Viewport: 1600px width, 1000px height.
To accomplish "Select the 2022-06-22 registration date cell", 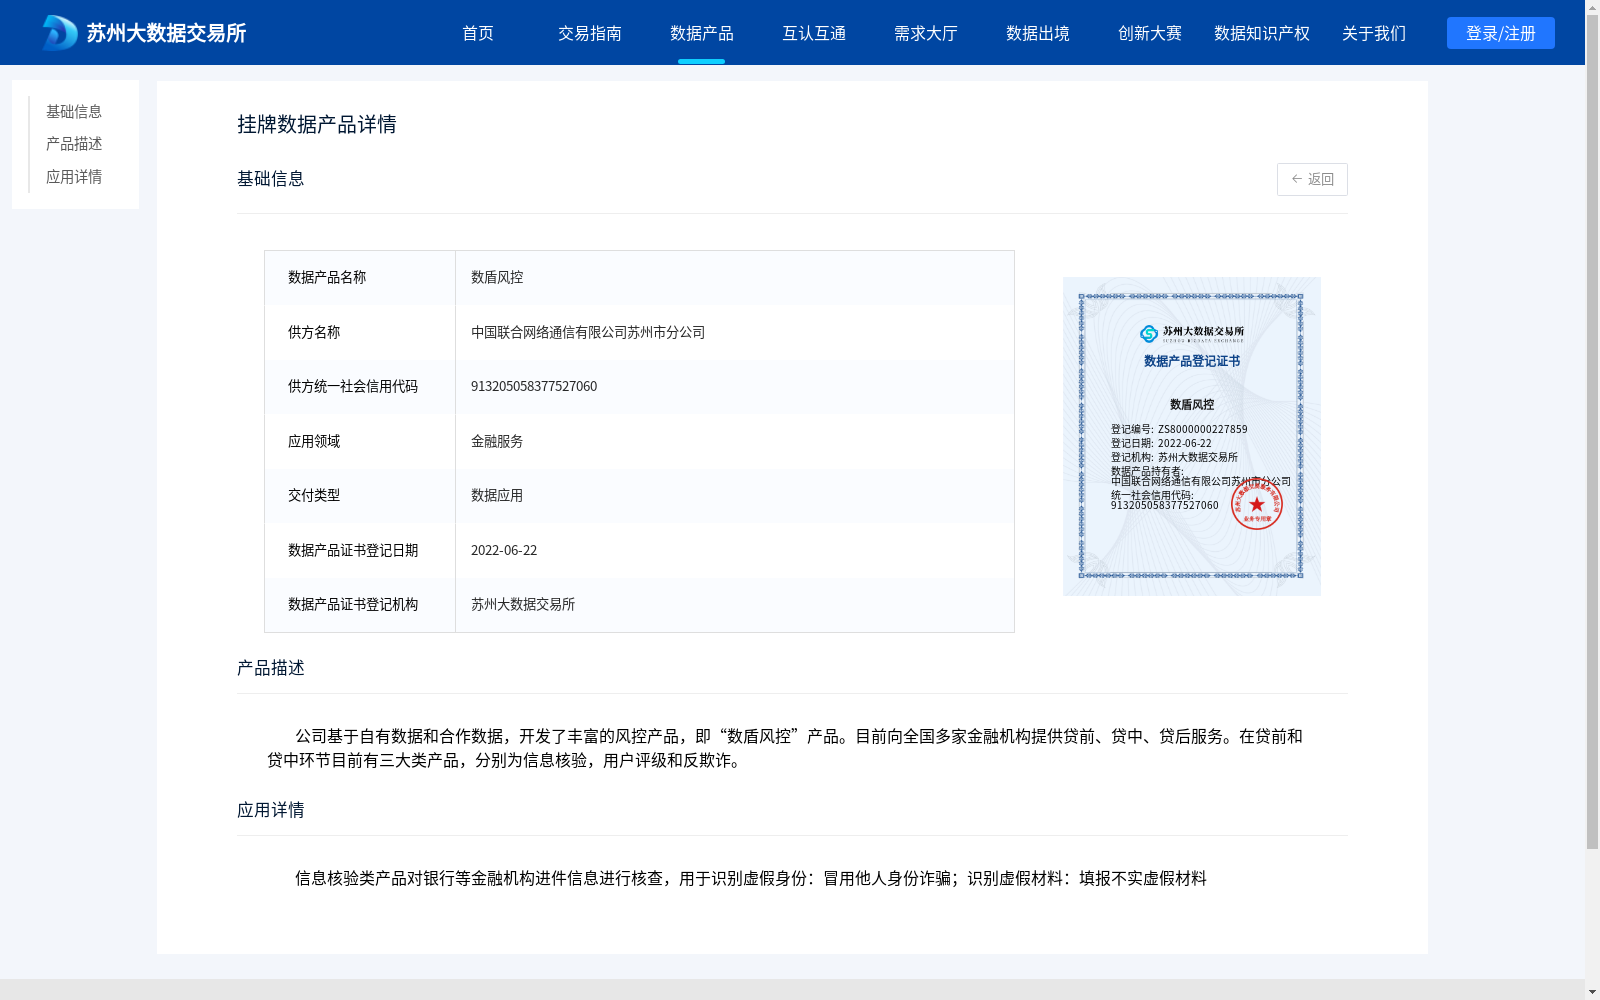I will point(735,550).
